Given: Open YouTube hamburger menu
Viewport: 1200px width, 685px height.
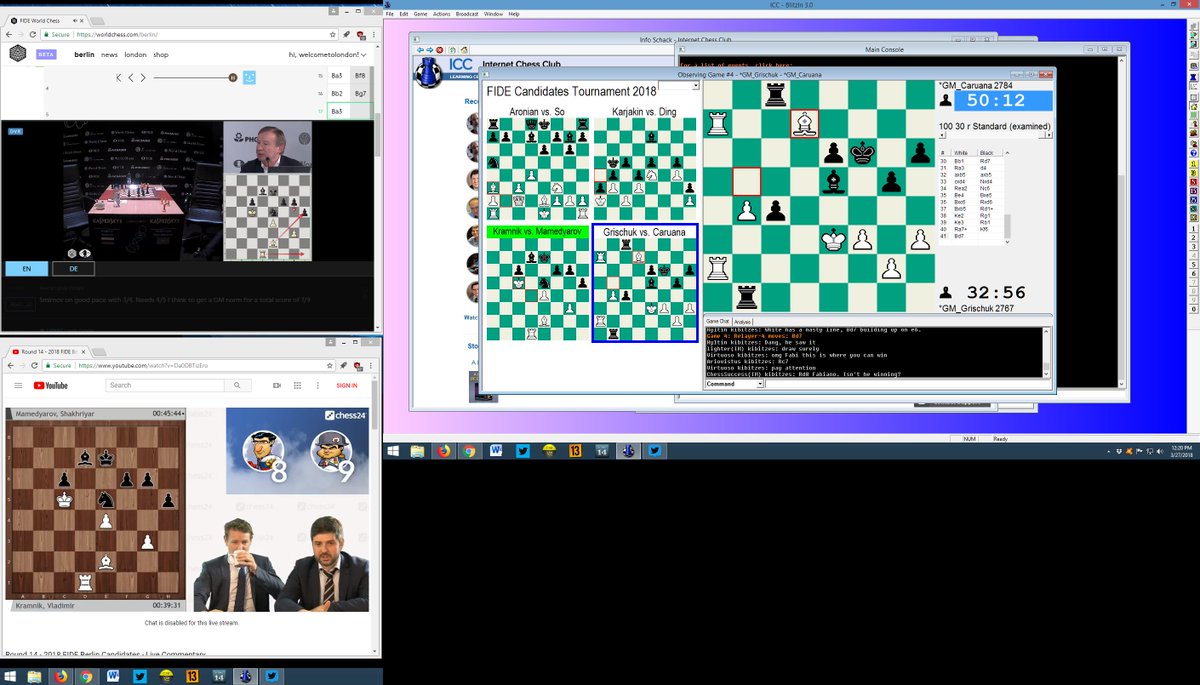Looking at the screenshot, I should 17,385.
